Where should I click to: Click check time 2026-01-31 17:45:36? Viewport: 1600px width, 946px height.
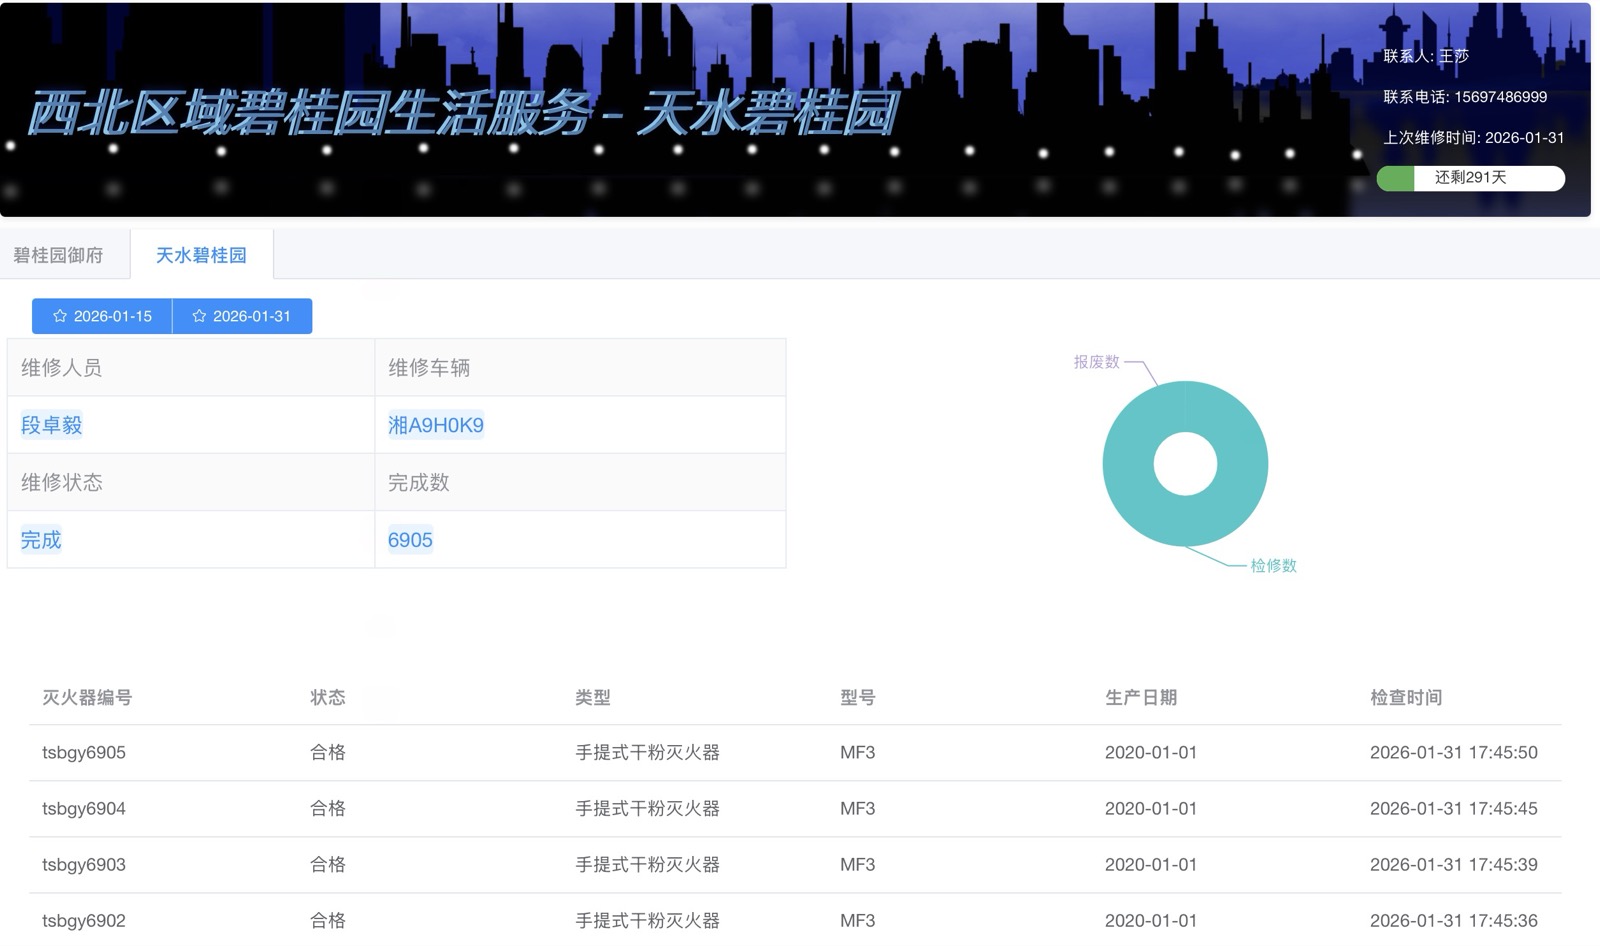[1454, 921]
